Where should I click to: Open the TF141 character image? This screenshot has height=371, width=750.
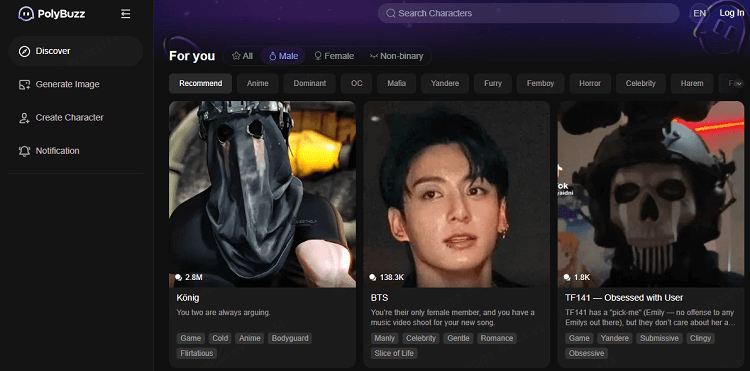[x=651, y=194]
